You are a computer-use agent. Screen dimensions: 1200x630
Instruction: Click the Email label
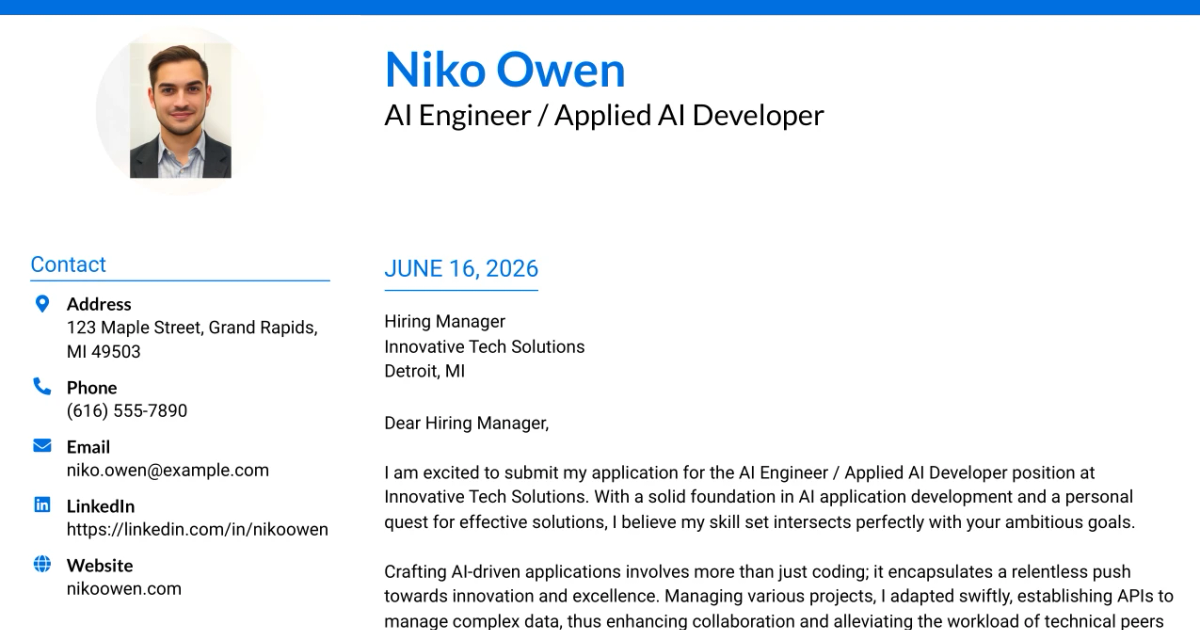coord(88,447)
